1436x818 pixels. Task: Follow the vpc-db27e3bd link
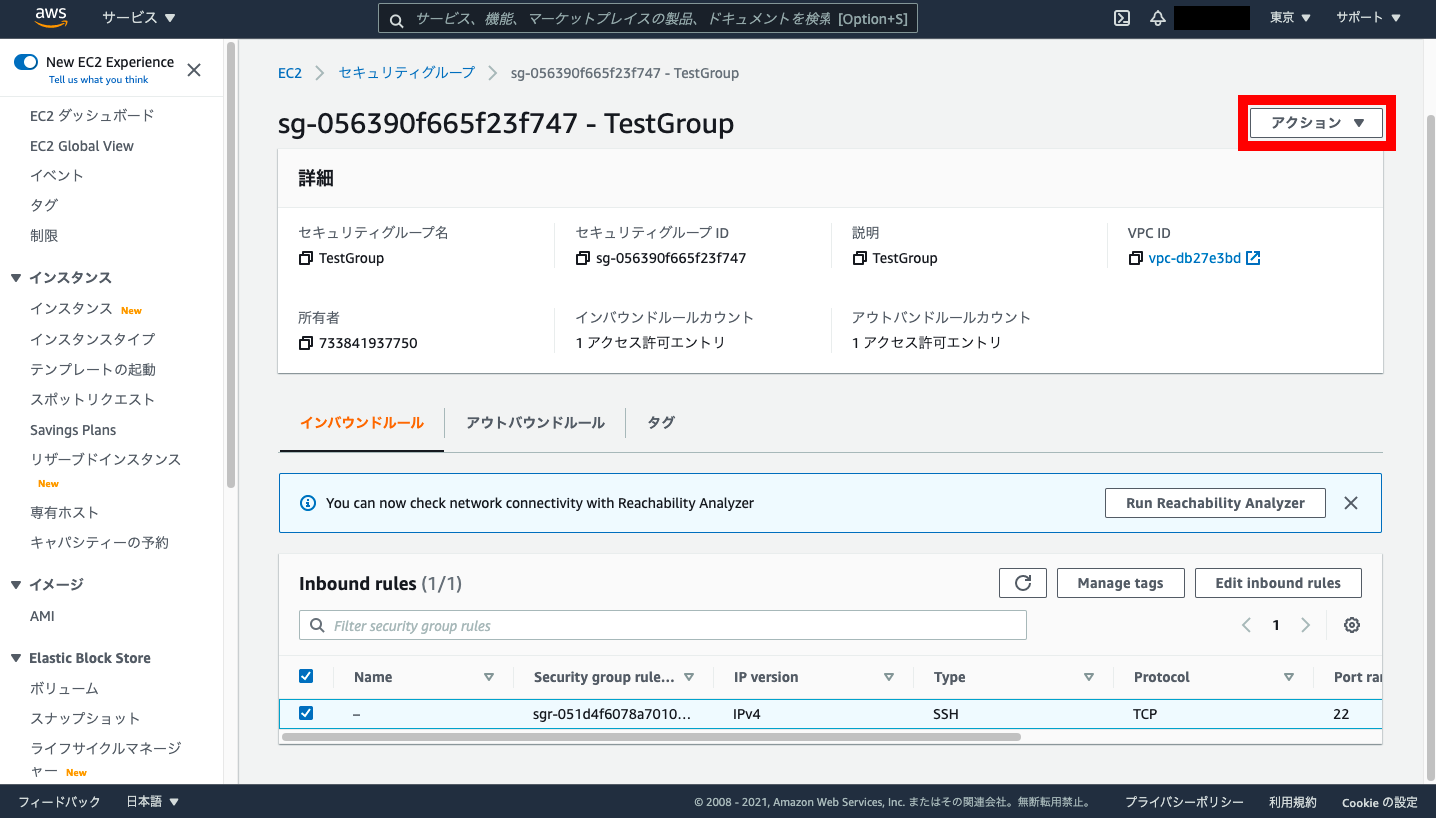(x=1195, y=258)
